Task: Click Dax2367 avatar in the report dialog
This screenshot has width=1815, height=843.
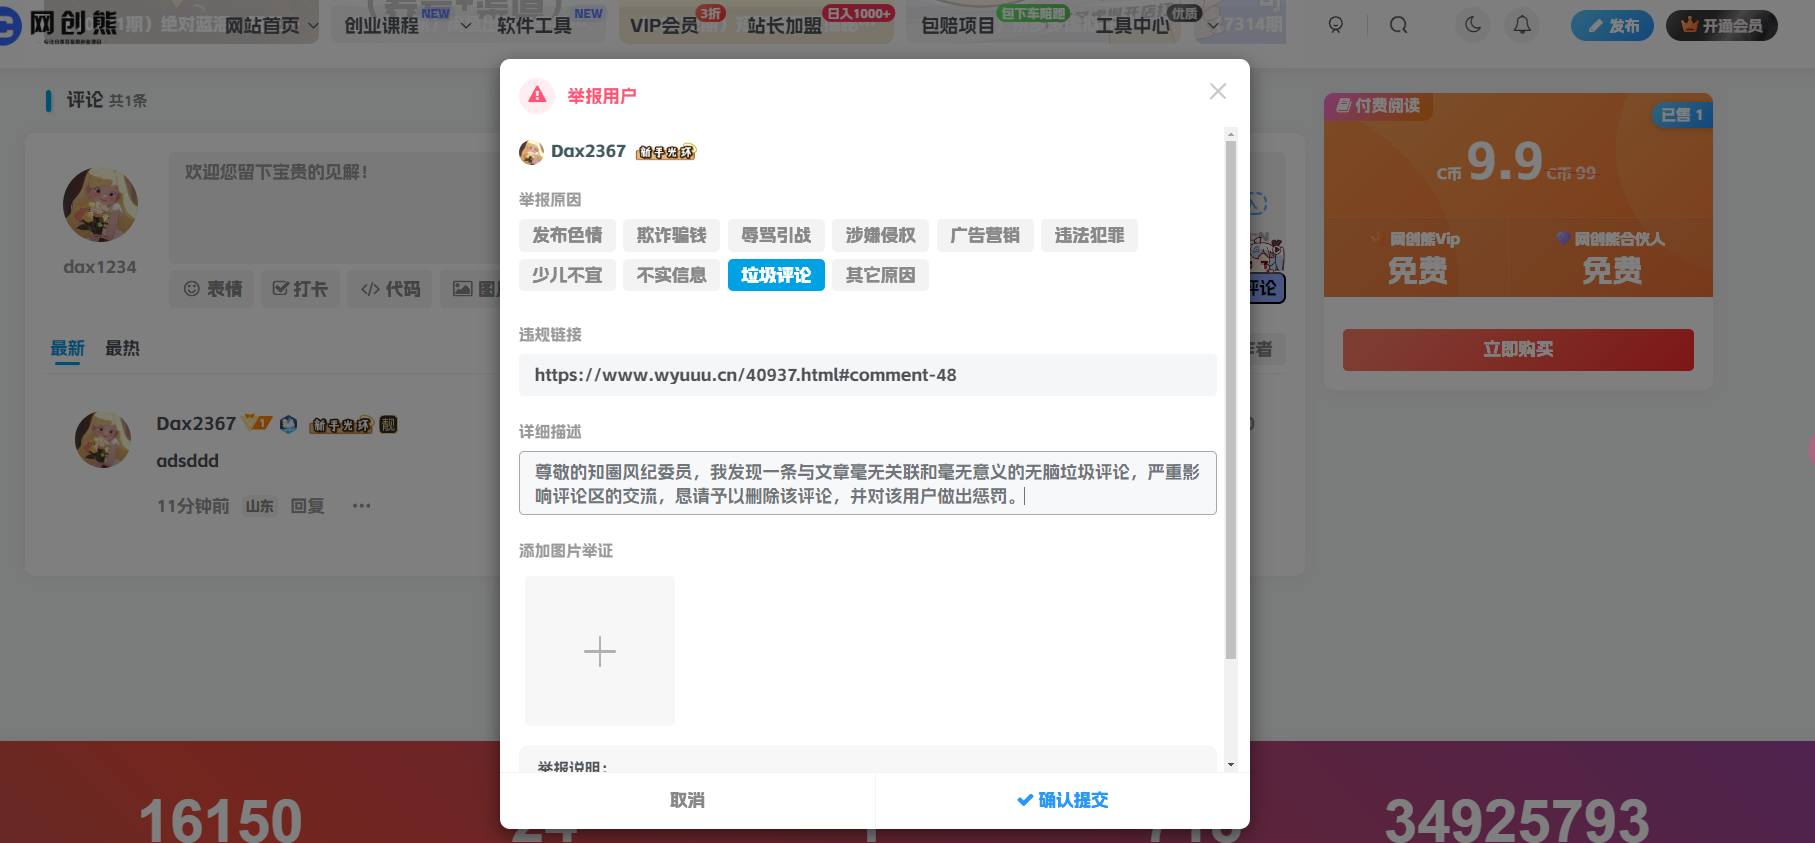Action: (531, 152)
